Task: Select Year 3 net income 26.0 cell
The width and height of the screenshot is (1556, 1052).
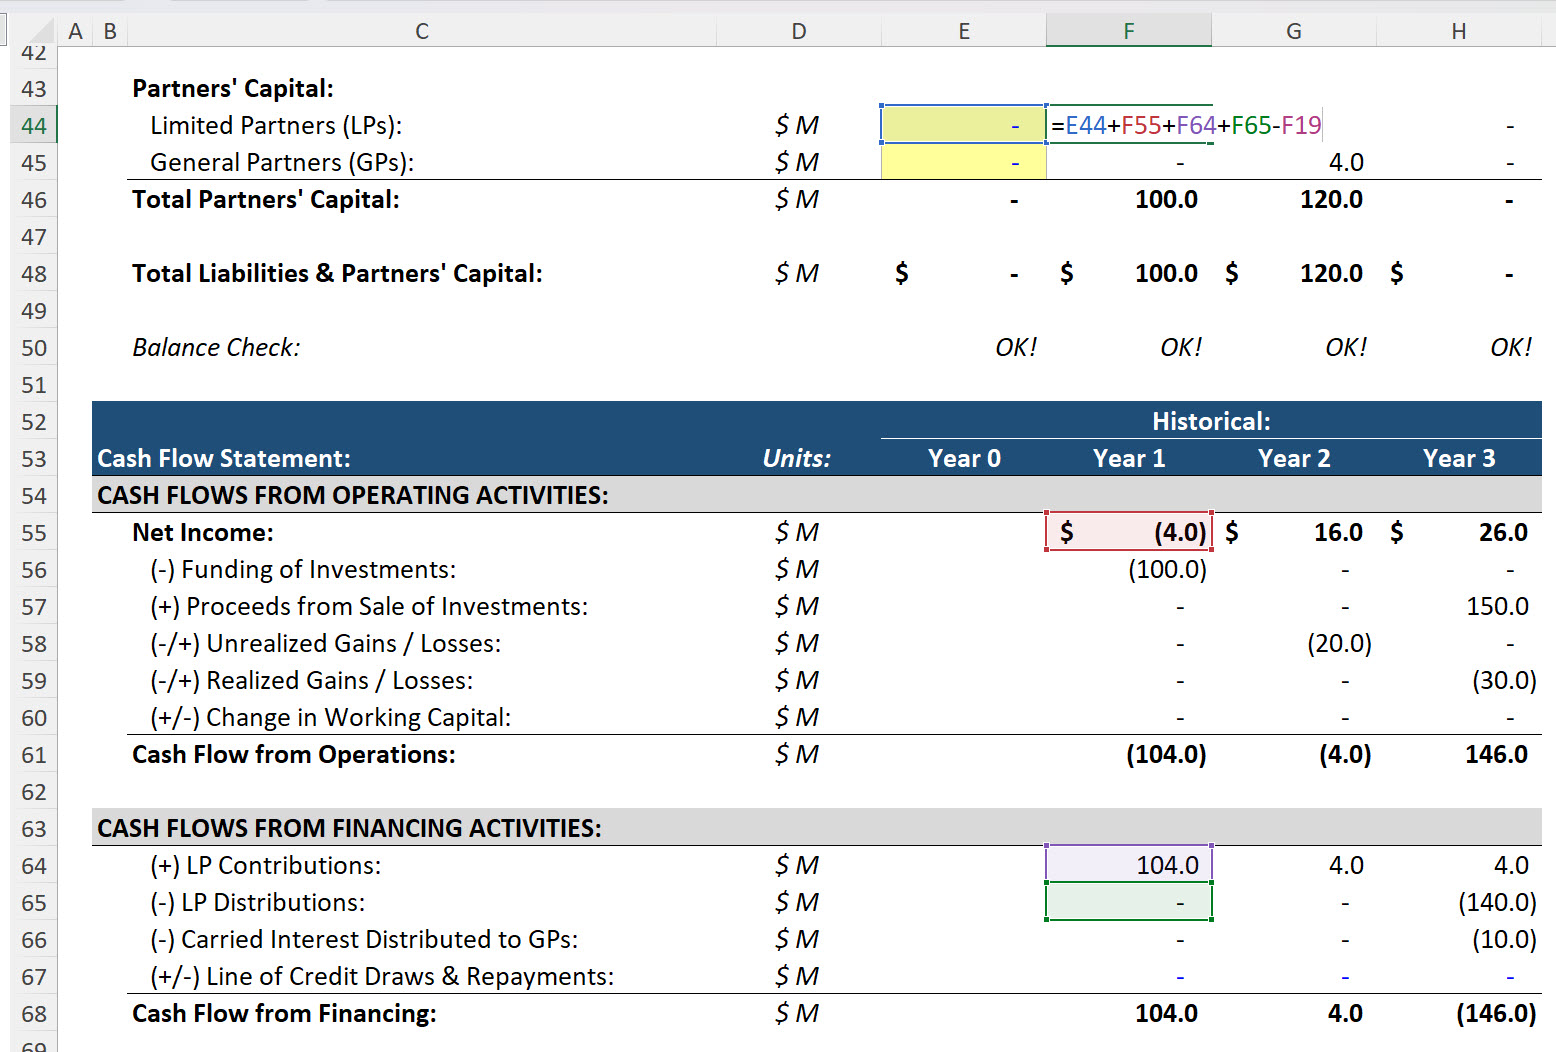Action: tap(1459, 532)
